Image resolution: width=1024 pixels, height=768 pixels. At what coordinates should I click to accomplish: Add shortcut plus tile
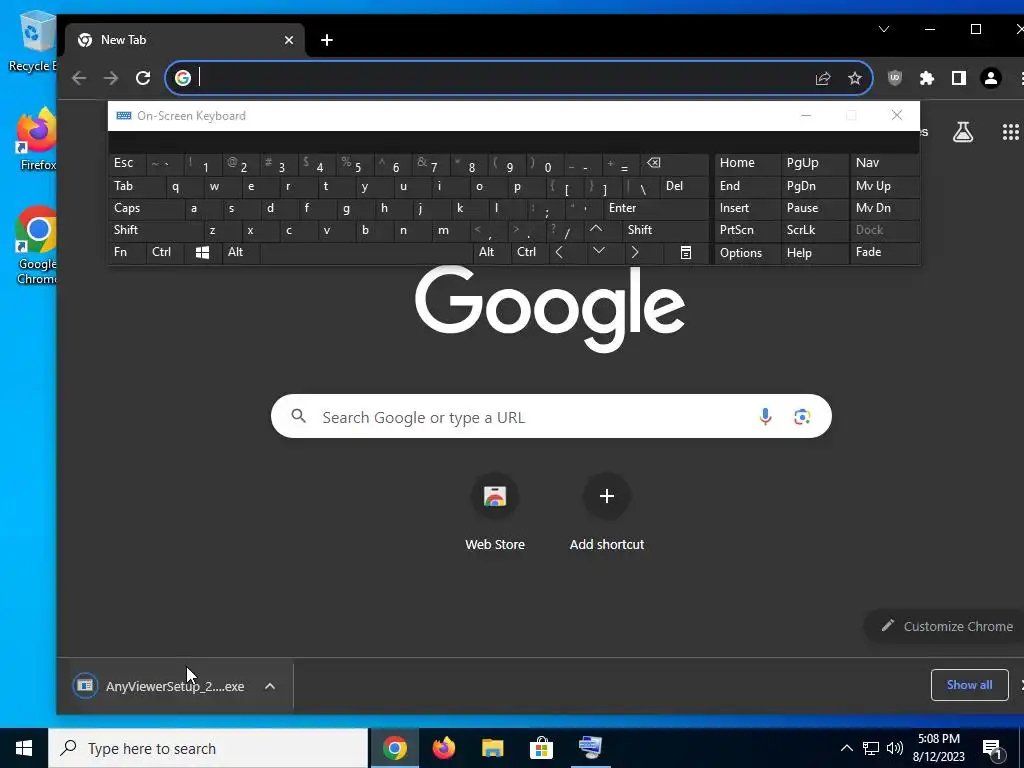click(x=607, y=511)
